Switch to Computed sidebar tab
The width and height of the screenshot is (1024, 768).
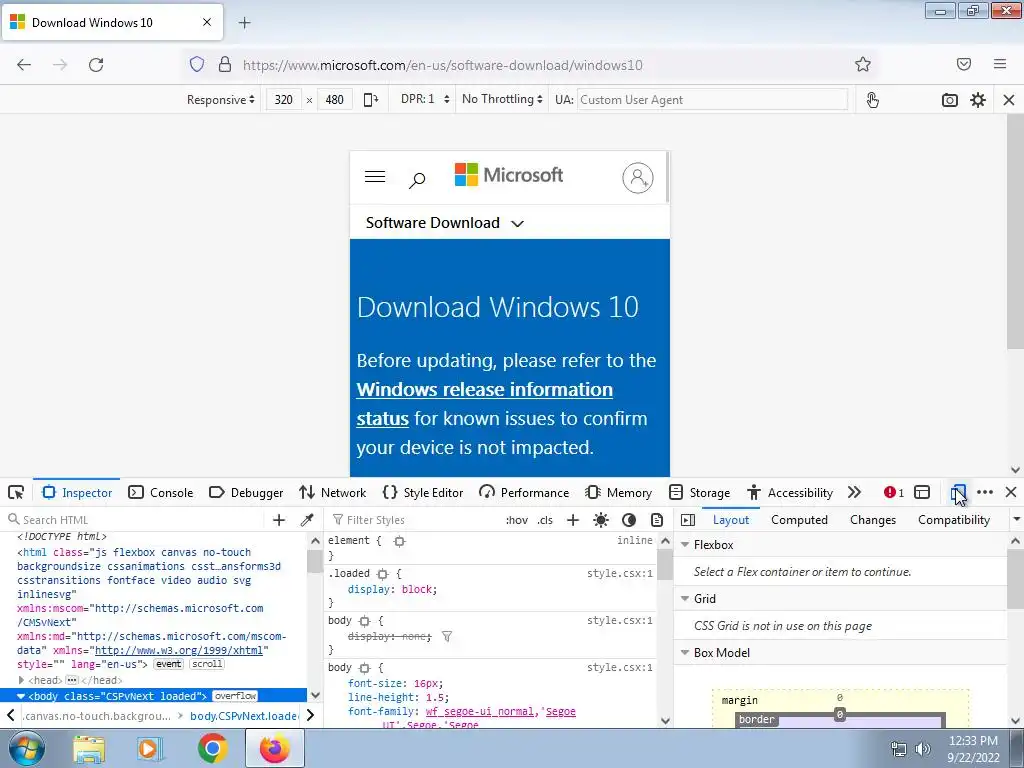tap(799, 520)
